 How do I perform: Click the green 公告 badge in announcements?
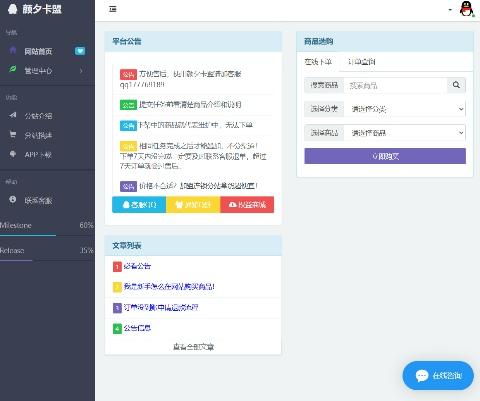click(128, 105)
